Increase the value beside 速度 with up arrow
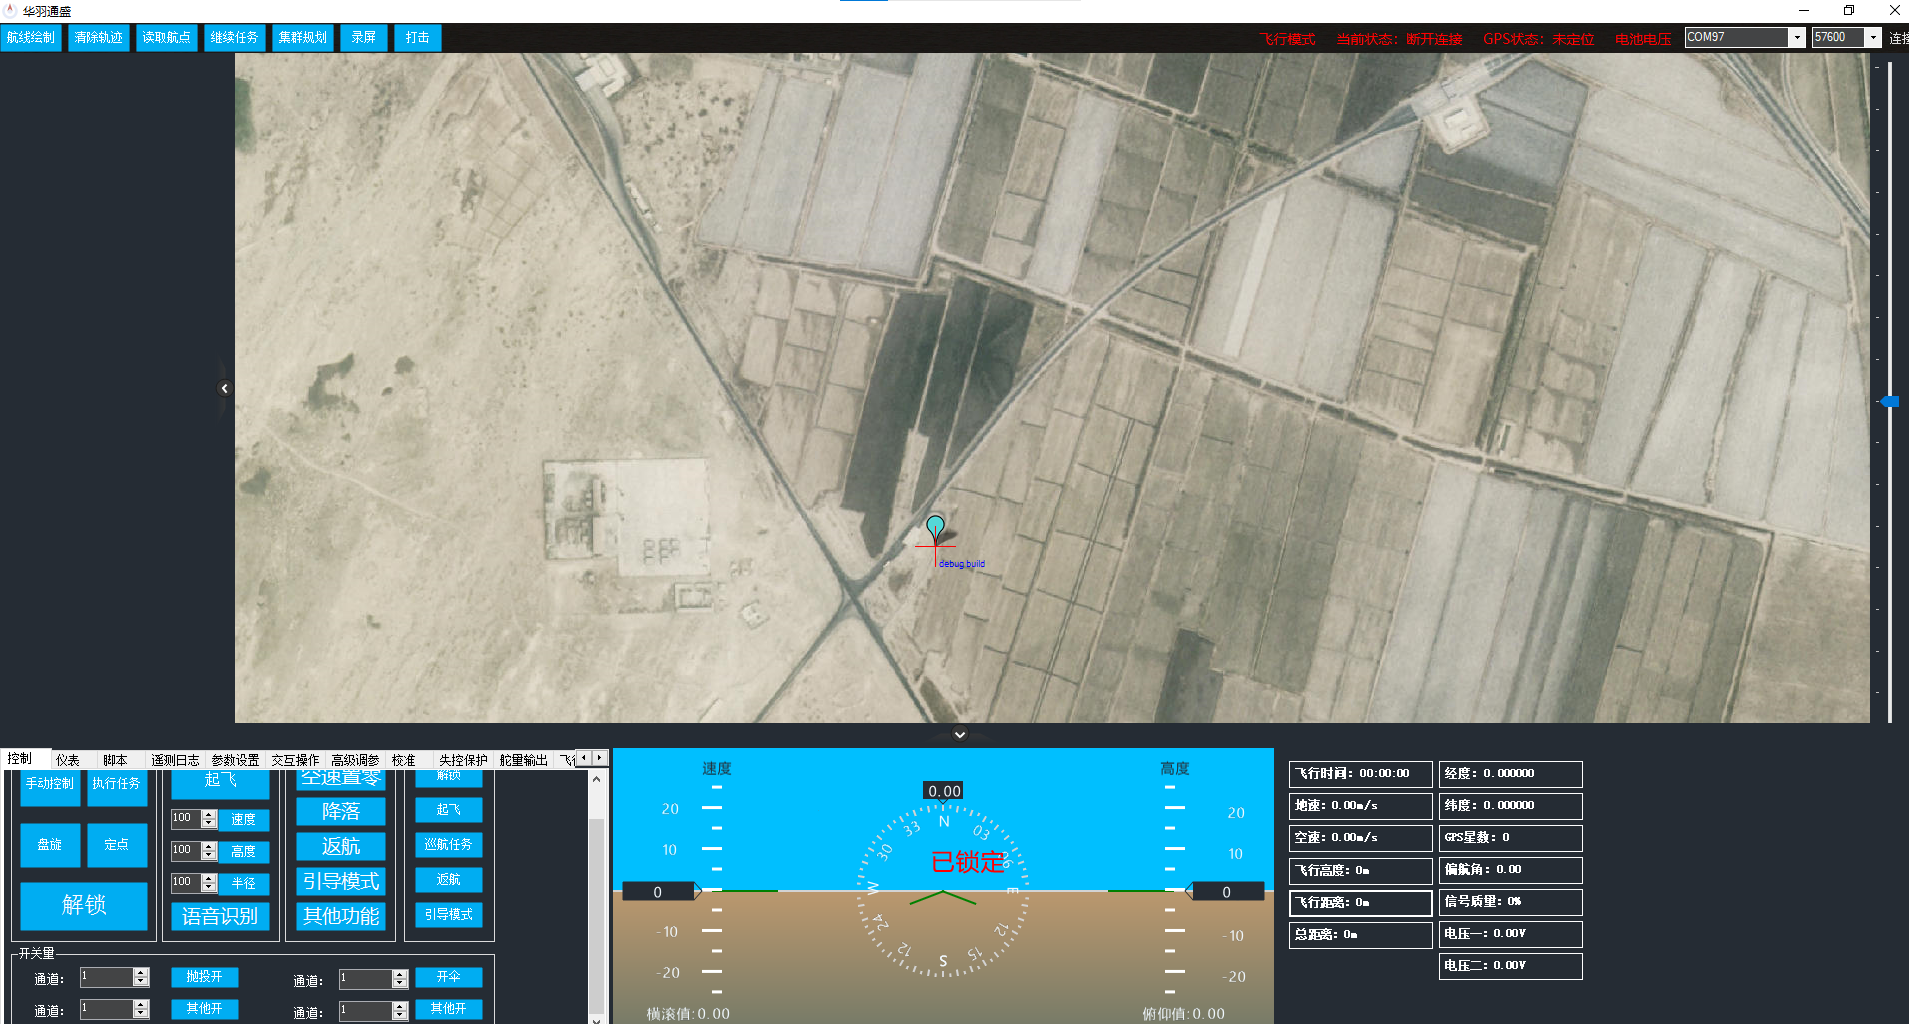 pyautogui.click(x=209, y=814)
